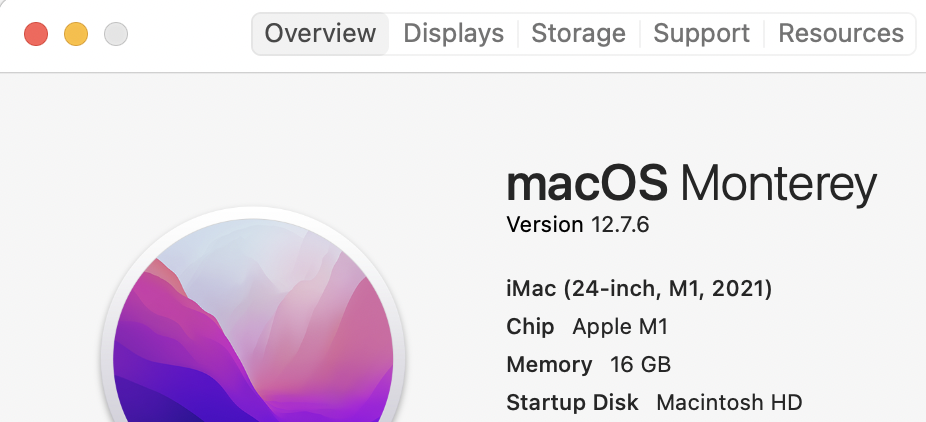The height and width of the screenshot is (422, 926).
Task: Go to the Support tab
Action: [x=701, y=33]
